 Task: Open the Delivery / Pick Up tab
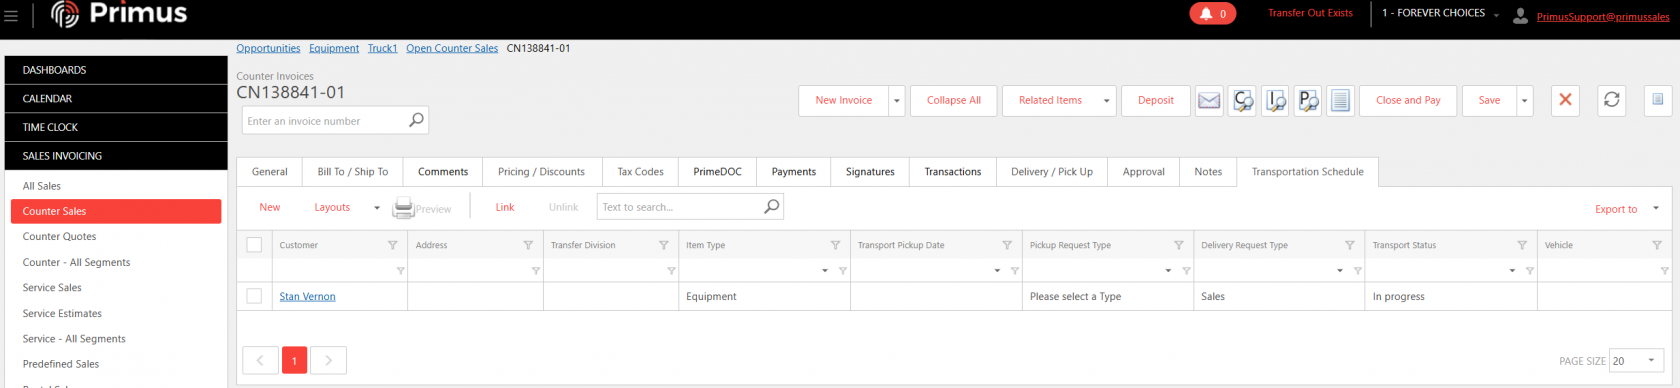tap(1052, 172)
